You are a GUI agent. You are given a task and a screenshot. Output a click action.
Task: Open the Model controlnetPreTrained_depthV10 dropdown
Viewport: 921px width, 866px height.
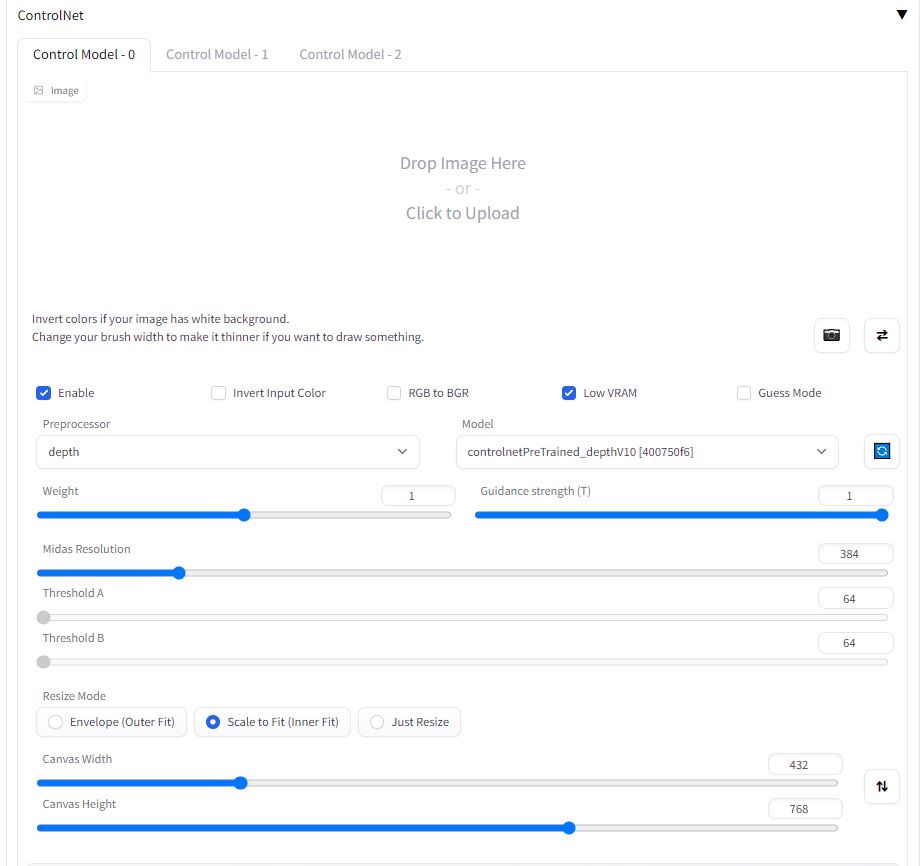[x=647, y=452]
